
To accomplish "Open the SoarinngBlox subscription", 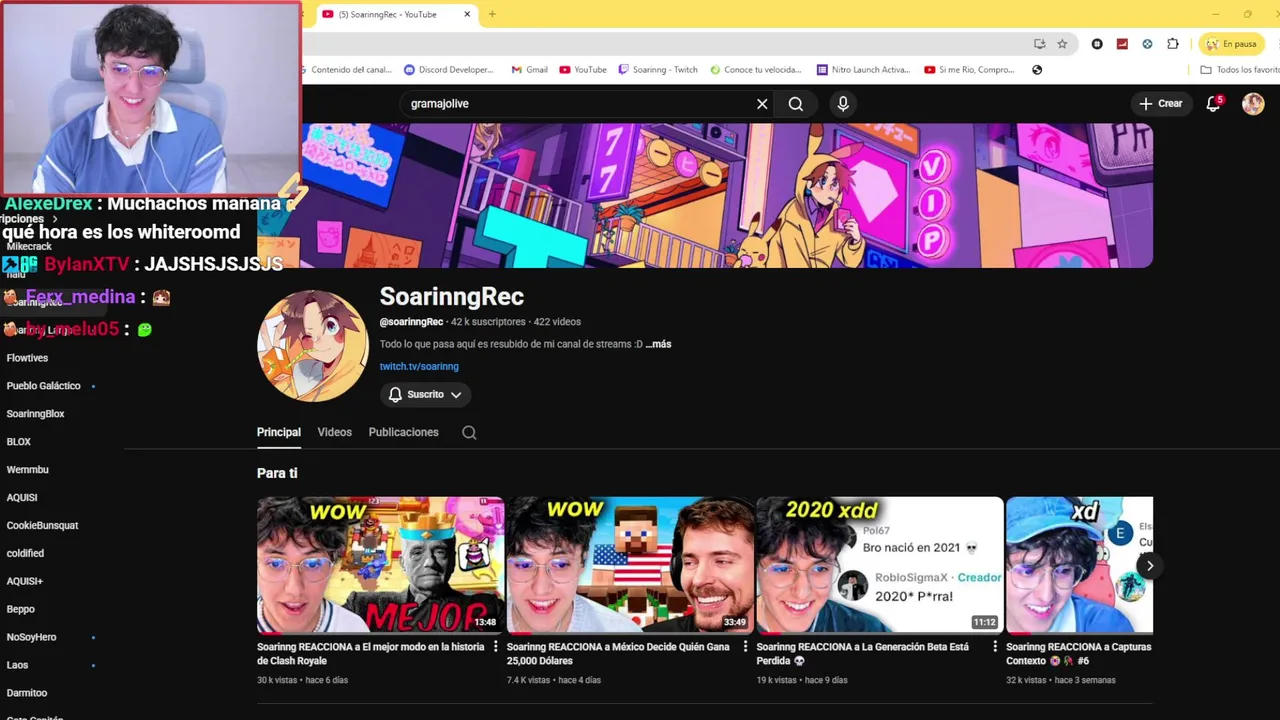I will click(35, 414).
